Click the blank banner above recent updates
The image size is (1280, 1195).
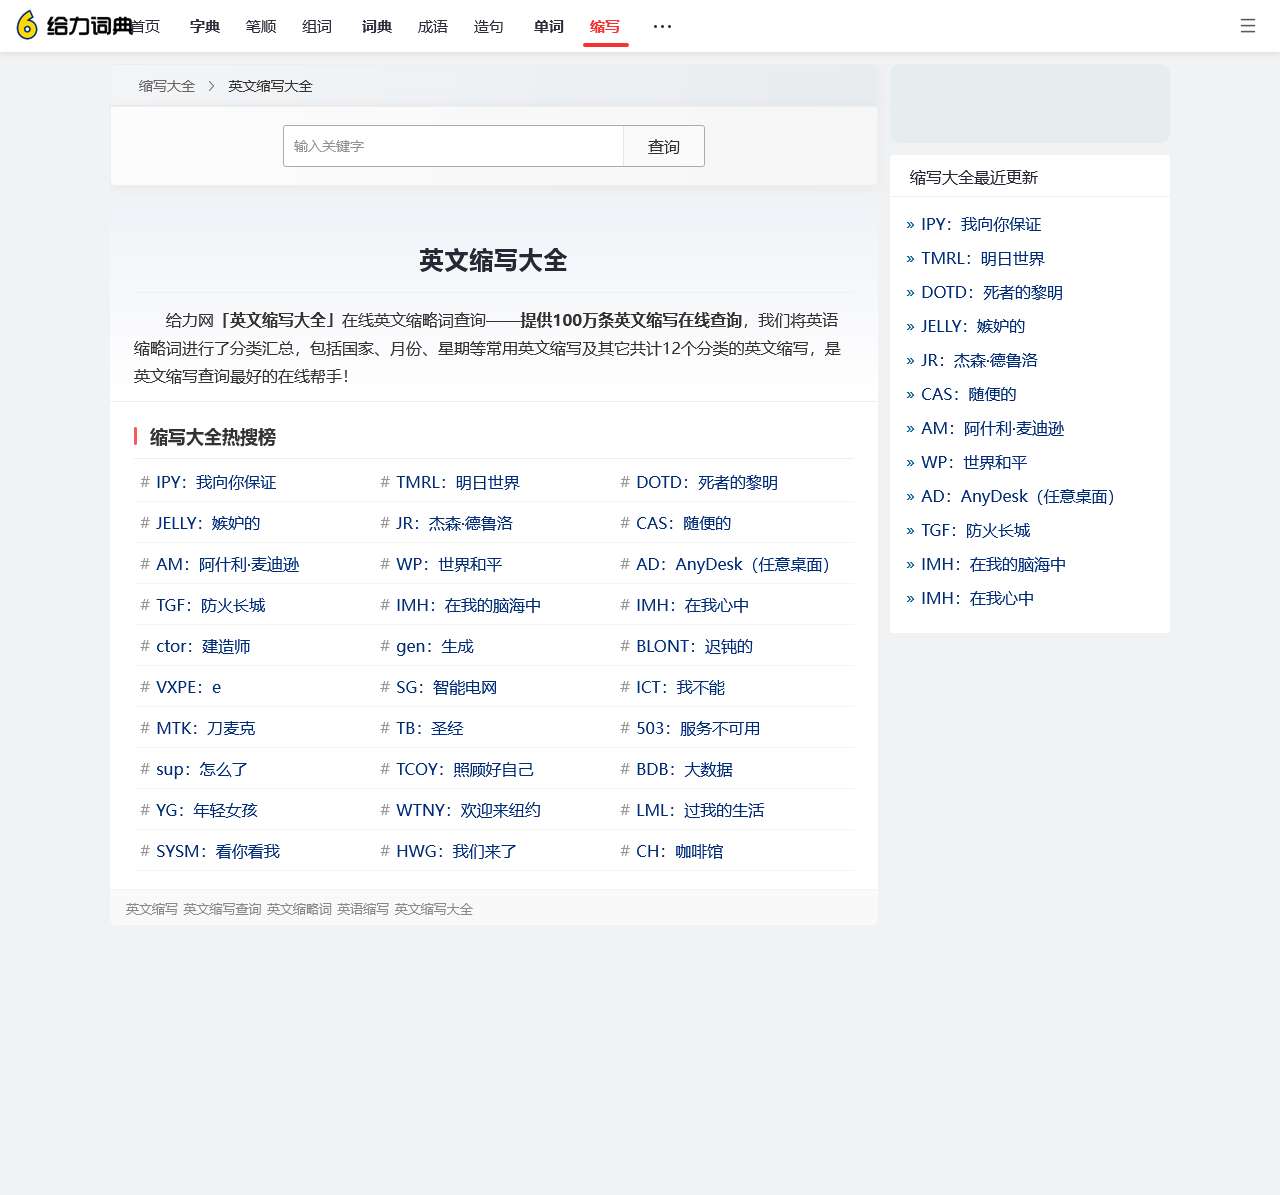tap(1029, 104)
